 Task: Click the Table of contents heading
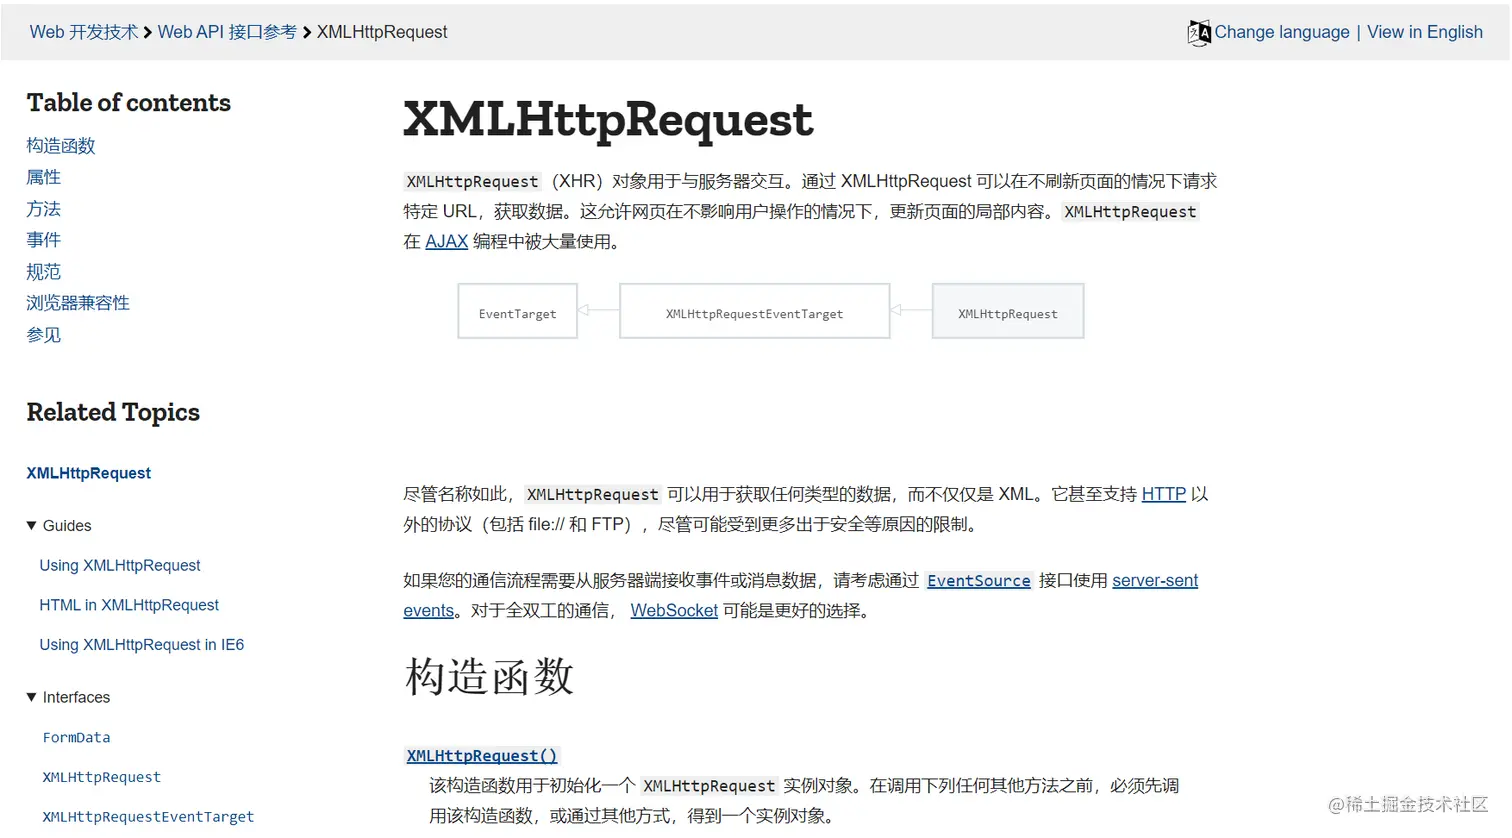pos(129,103)
